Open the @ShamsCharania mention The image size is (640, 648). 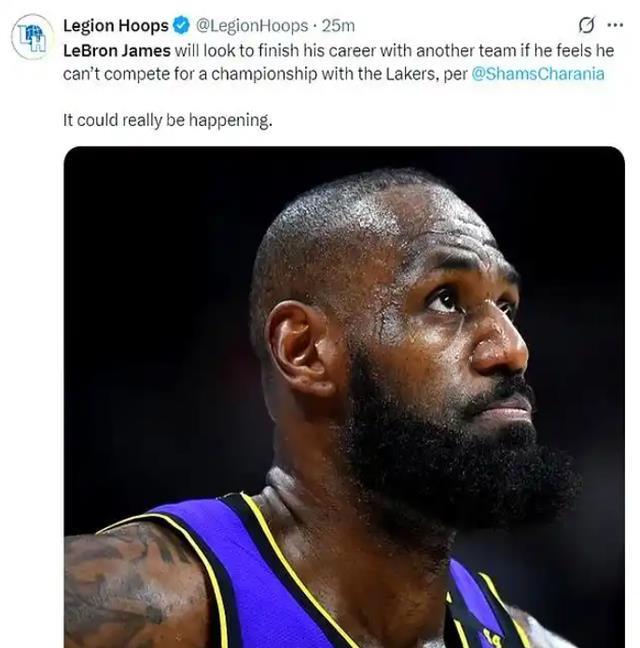pyautogui.click(x=538, y=74)
